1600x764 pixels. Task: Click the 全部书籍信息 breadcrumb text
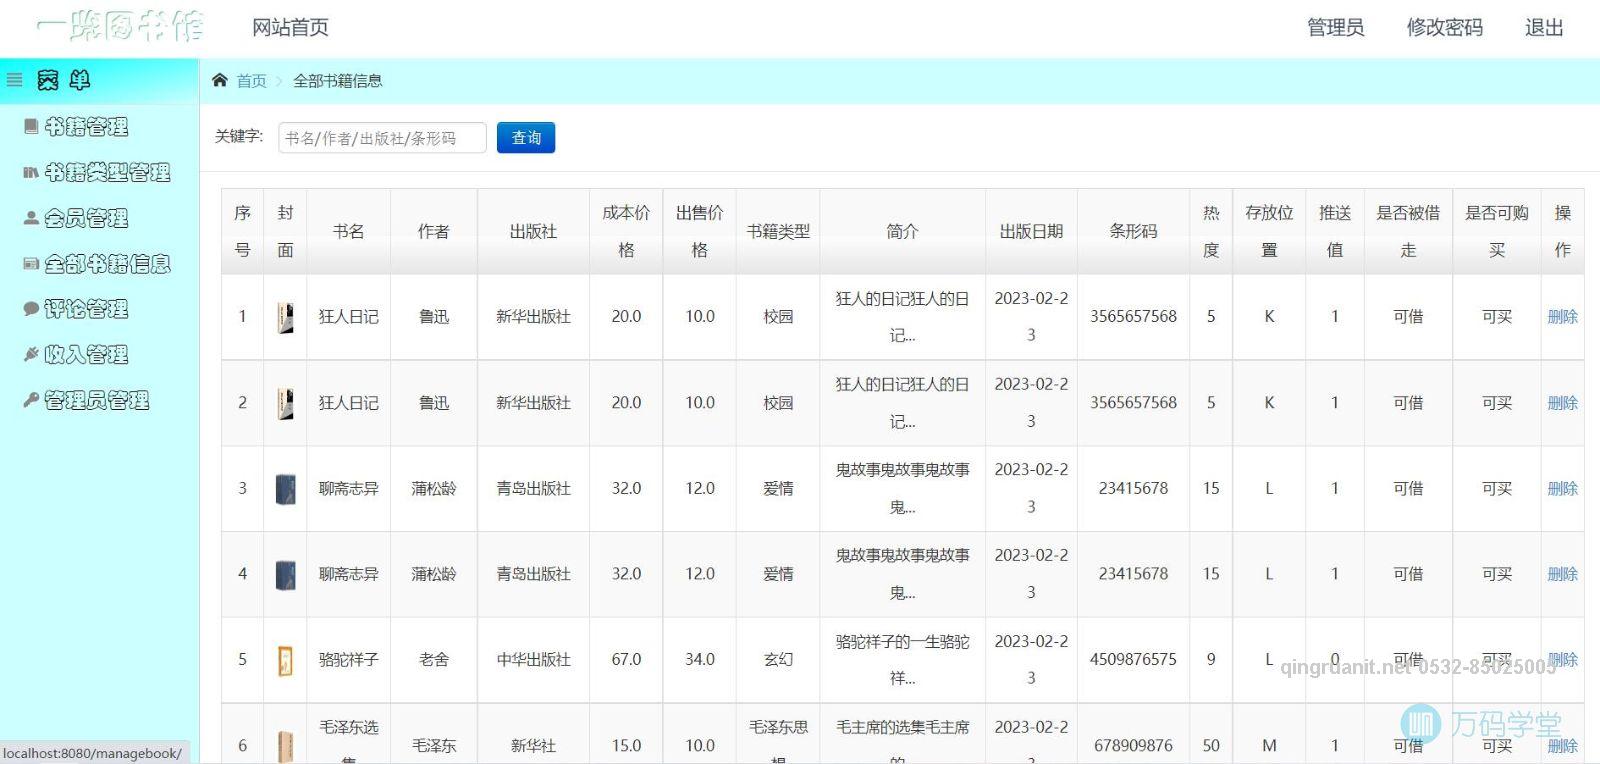point(337,81)
